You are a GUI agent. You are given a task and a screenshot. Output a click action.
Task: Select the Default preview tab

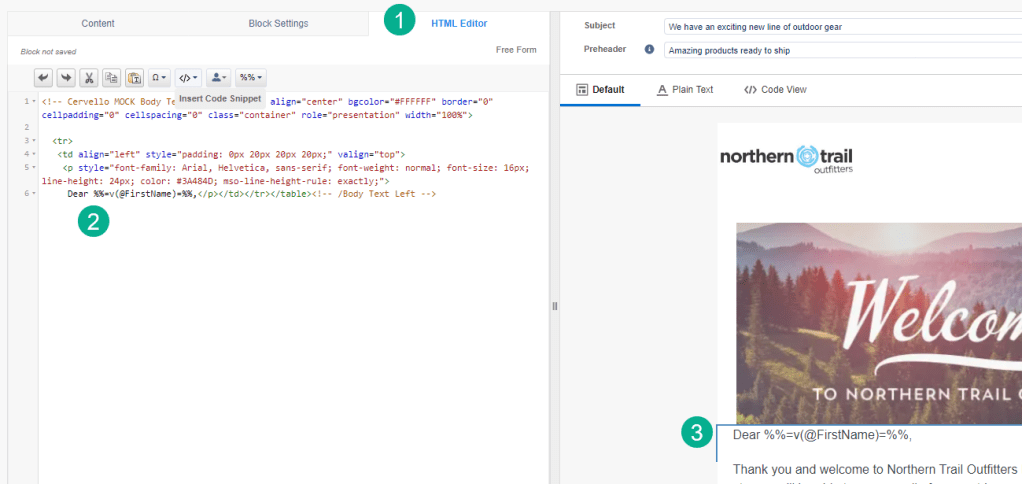tap(600, 90)
